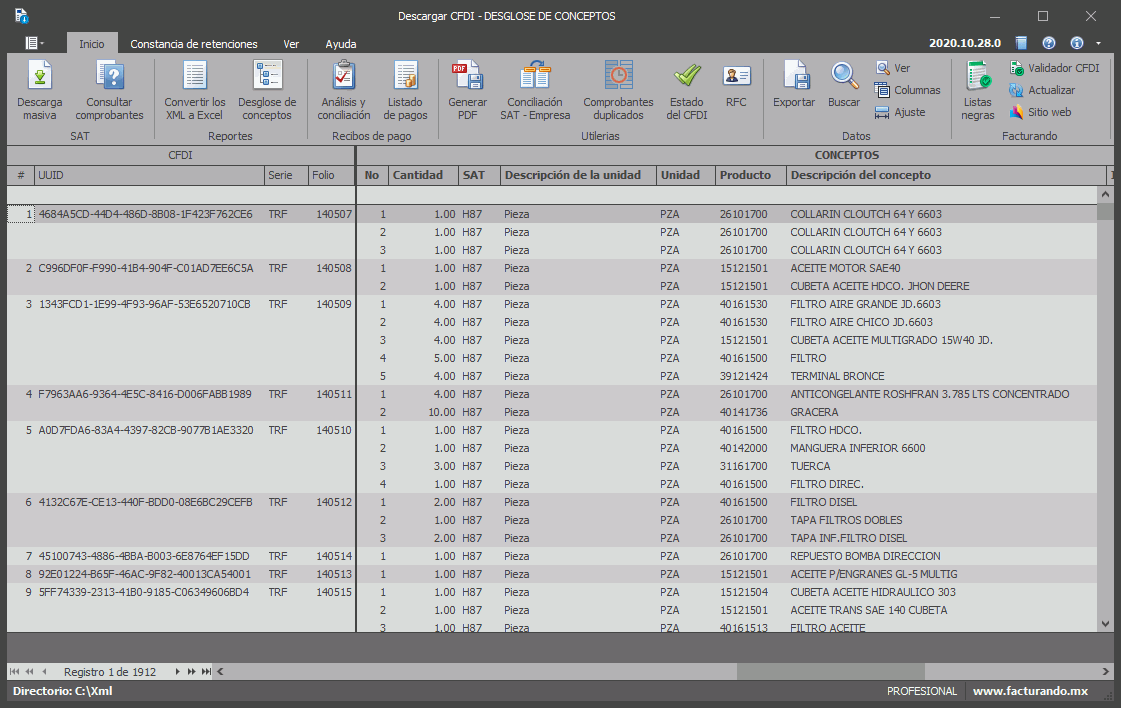Viewport: 1121px width, 708px height.
Task: Visit www.facturando.mx link in the status bar
Action: click(x=1030, y=691)
